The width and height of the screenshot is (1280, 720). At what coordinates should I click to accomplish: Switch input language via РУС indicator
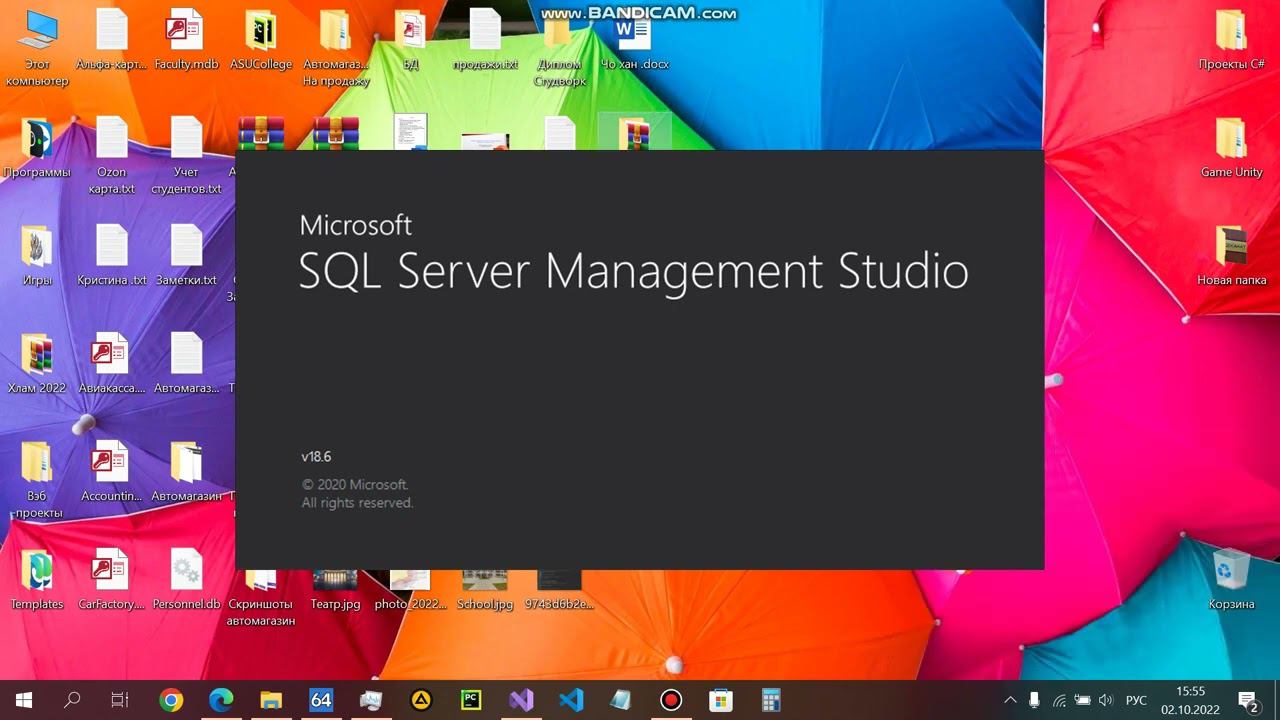coord(1136,700)
